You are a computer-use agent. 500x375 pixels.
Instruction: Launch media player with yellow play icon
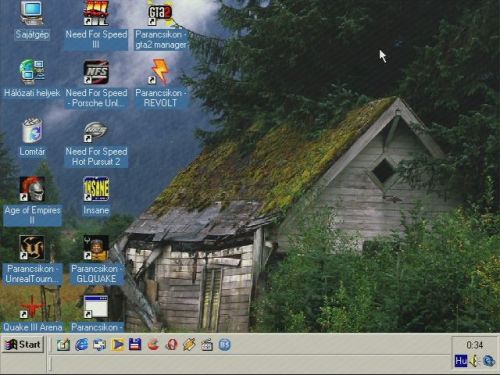pyautogui.click(x=117, y=345)
